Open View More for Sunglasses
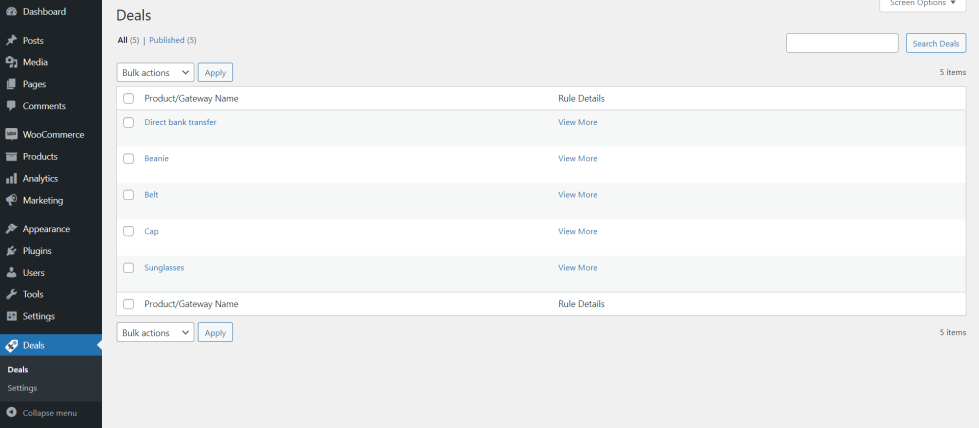This screenshot has width=979, height=428. pyautogui.click(x=577, y=268)
